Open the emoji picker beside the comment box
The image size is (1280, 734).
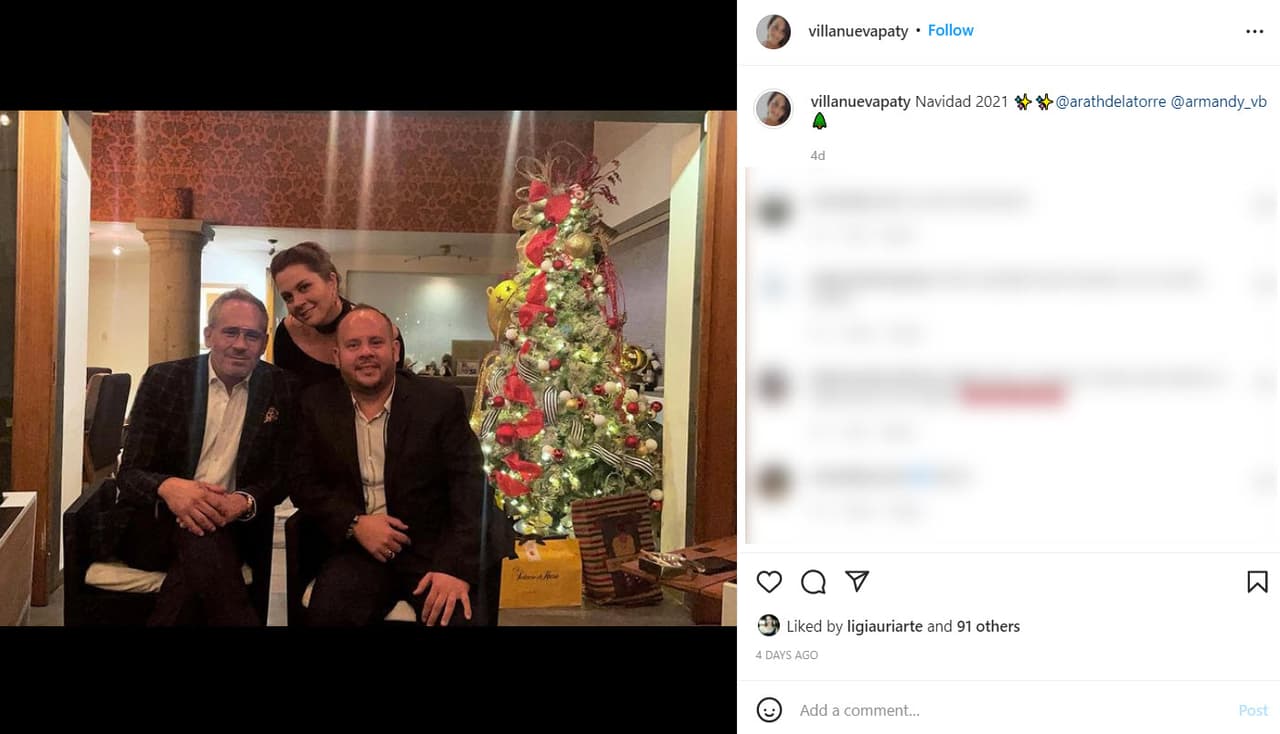[769, 710]
